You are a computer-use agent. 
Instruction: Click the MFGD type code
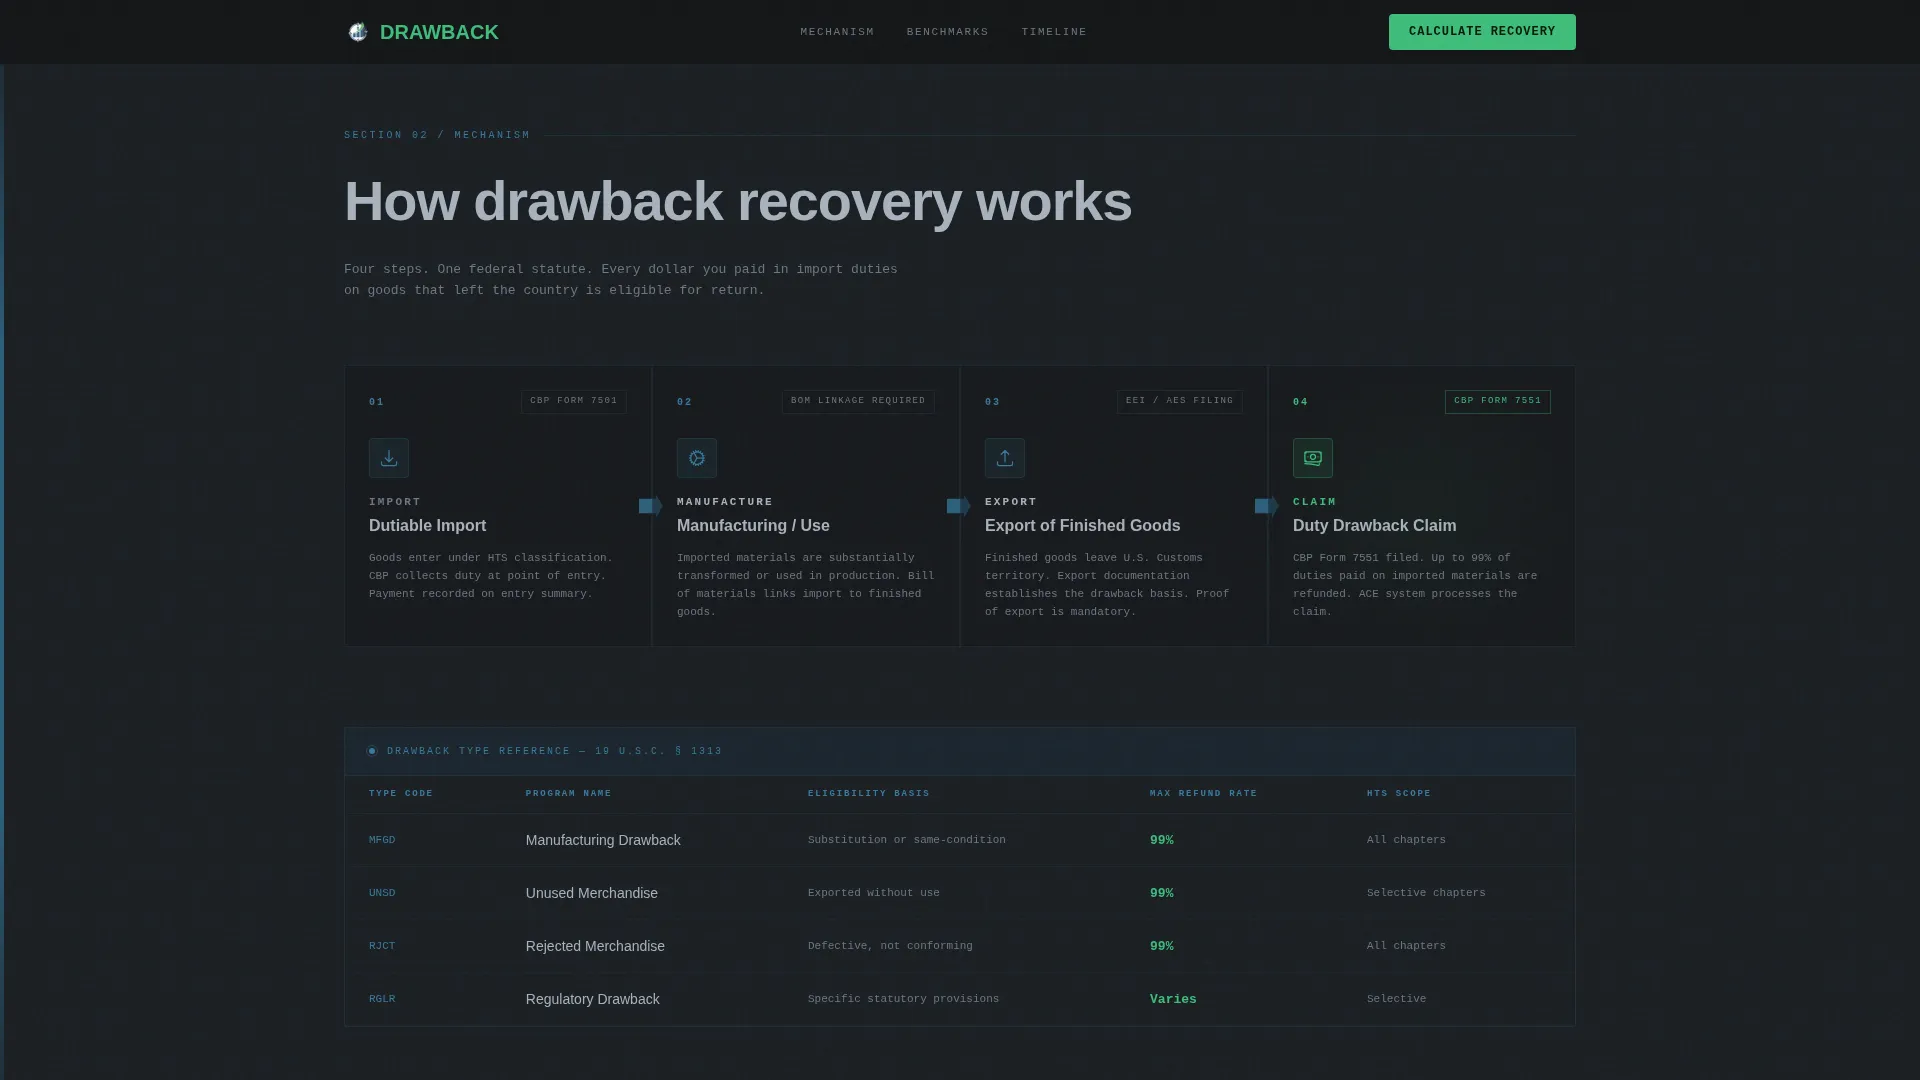pyautogui.click(x=382, y=840)
